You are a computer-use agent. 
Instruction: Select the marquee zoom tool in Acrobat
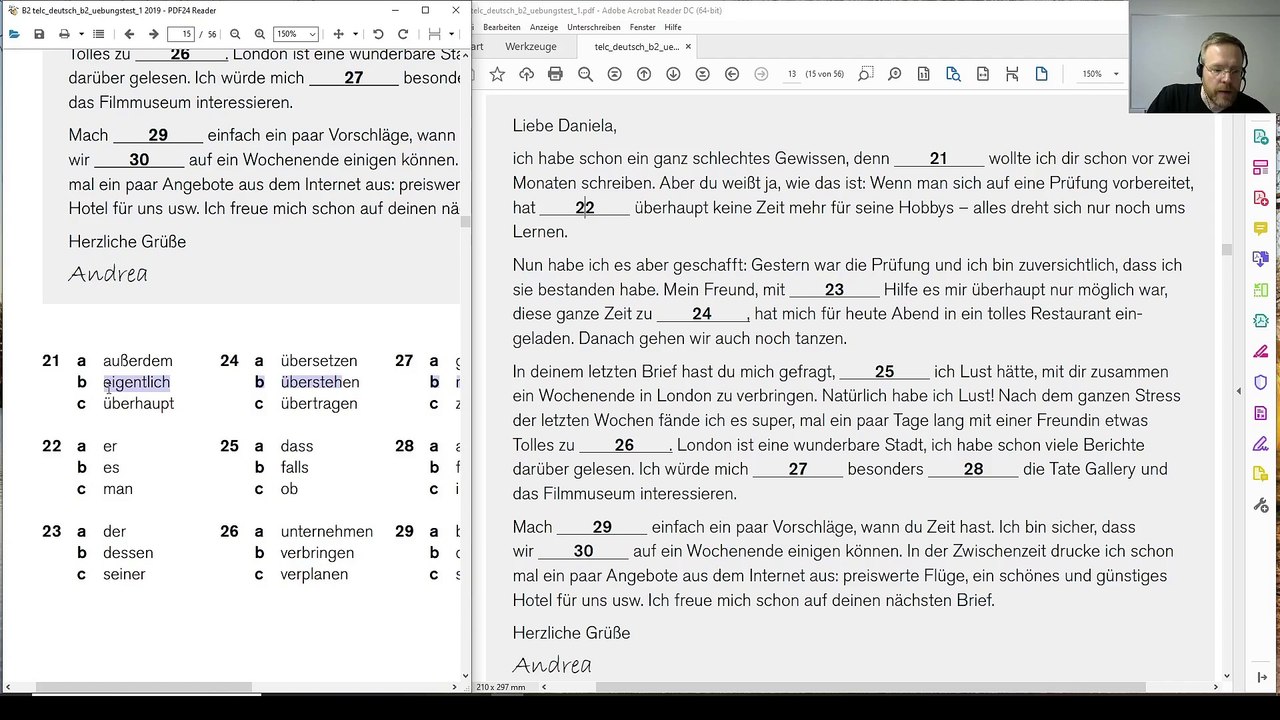tap(866, 74)
